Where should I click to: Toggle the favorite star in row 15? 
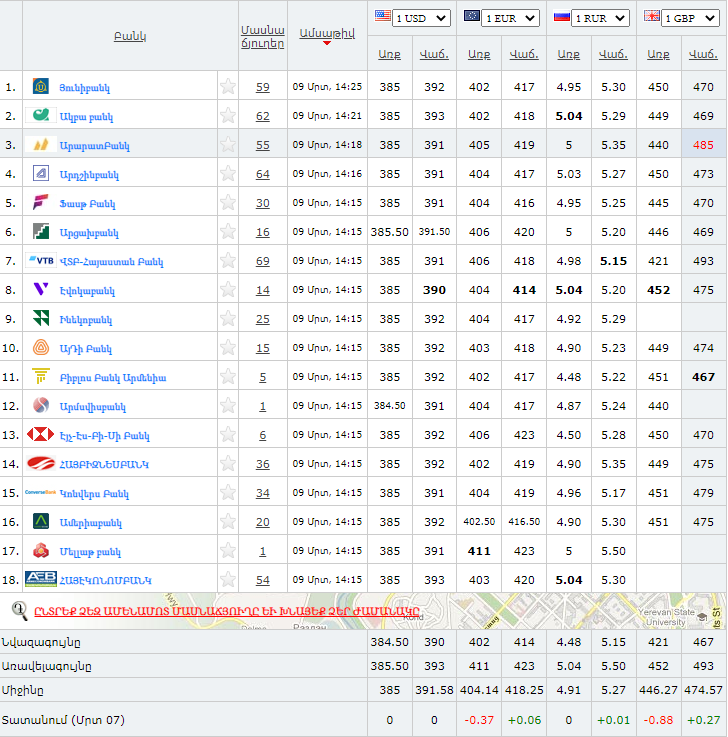[x=228, y=492]
